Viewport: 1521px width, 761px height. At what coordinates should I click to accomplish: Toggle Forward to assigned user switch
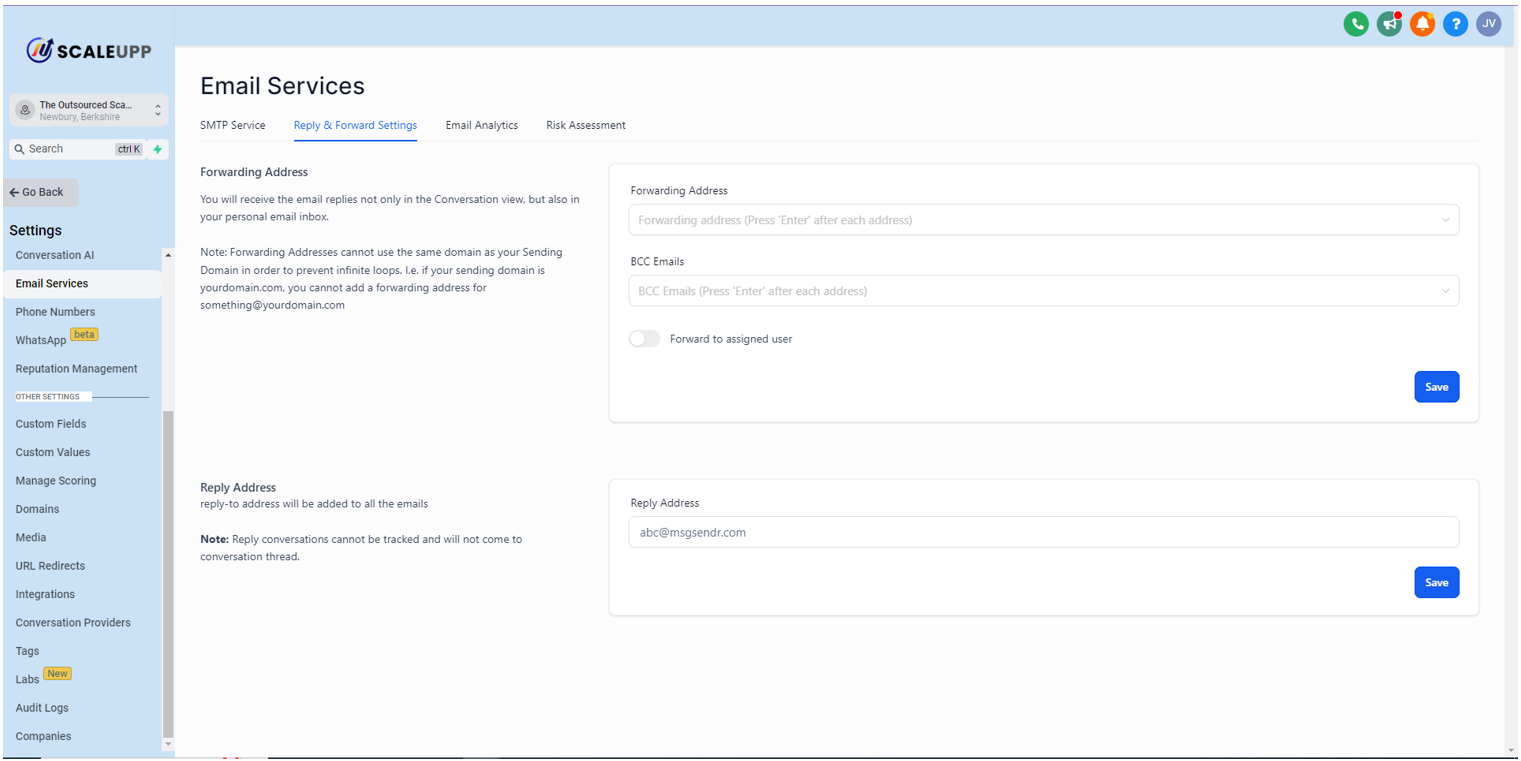click(x=645, y=339)
